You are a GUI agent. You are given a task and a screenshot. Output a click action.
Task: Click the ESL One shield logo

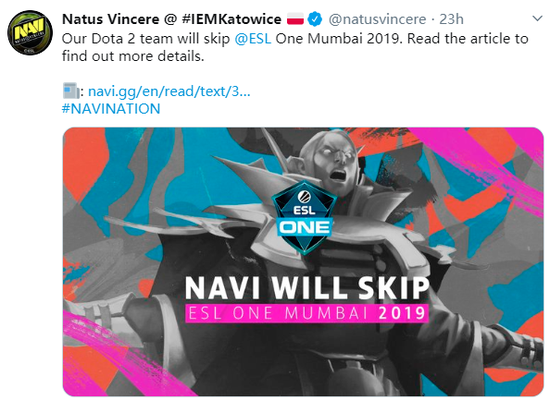tap(304, 218)
